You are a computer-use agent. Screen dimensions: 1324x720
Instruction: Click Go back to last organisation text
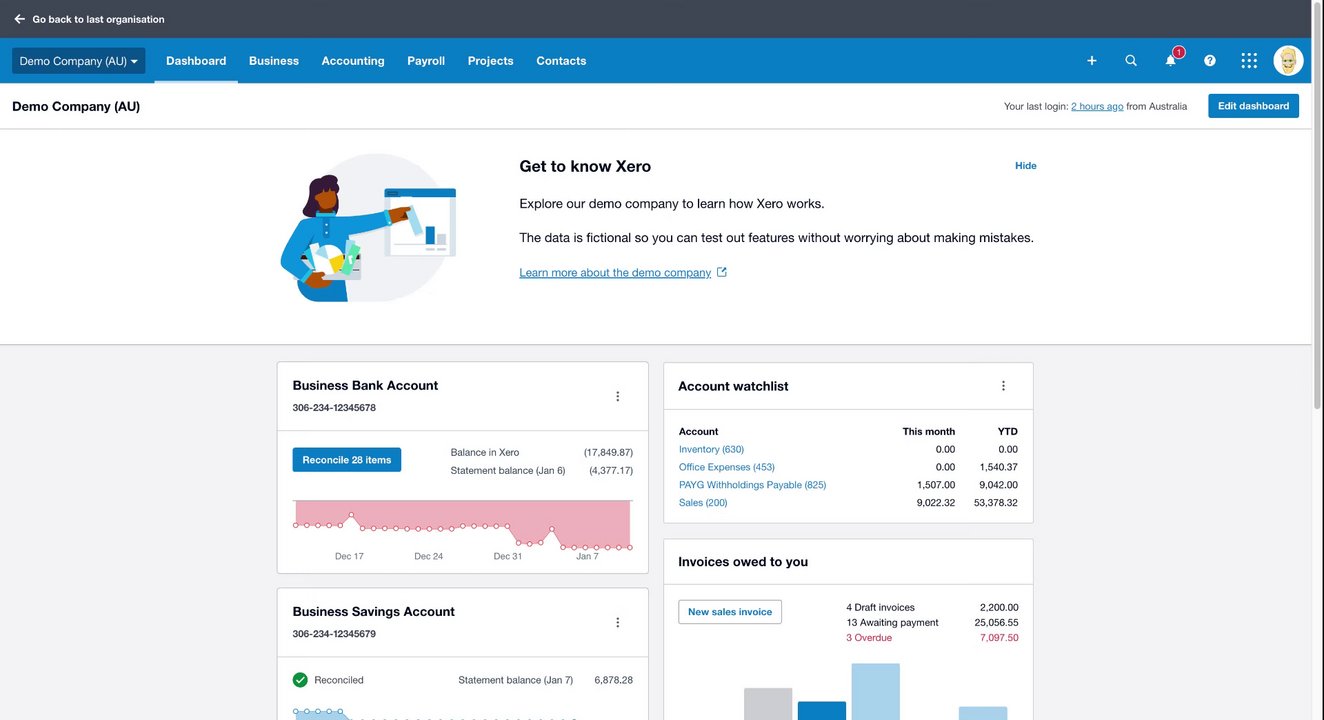(x=99, y=19)
